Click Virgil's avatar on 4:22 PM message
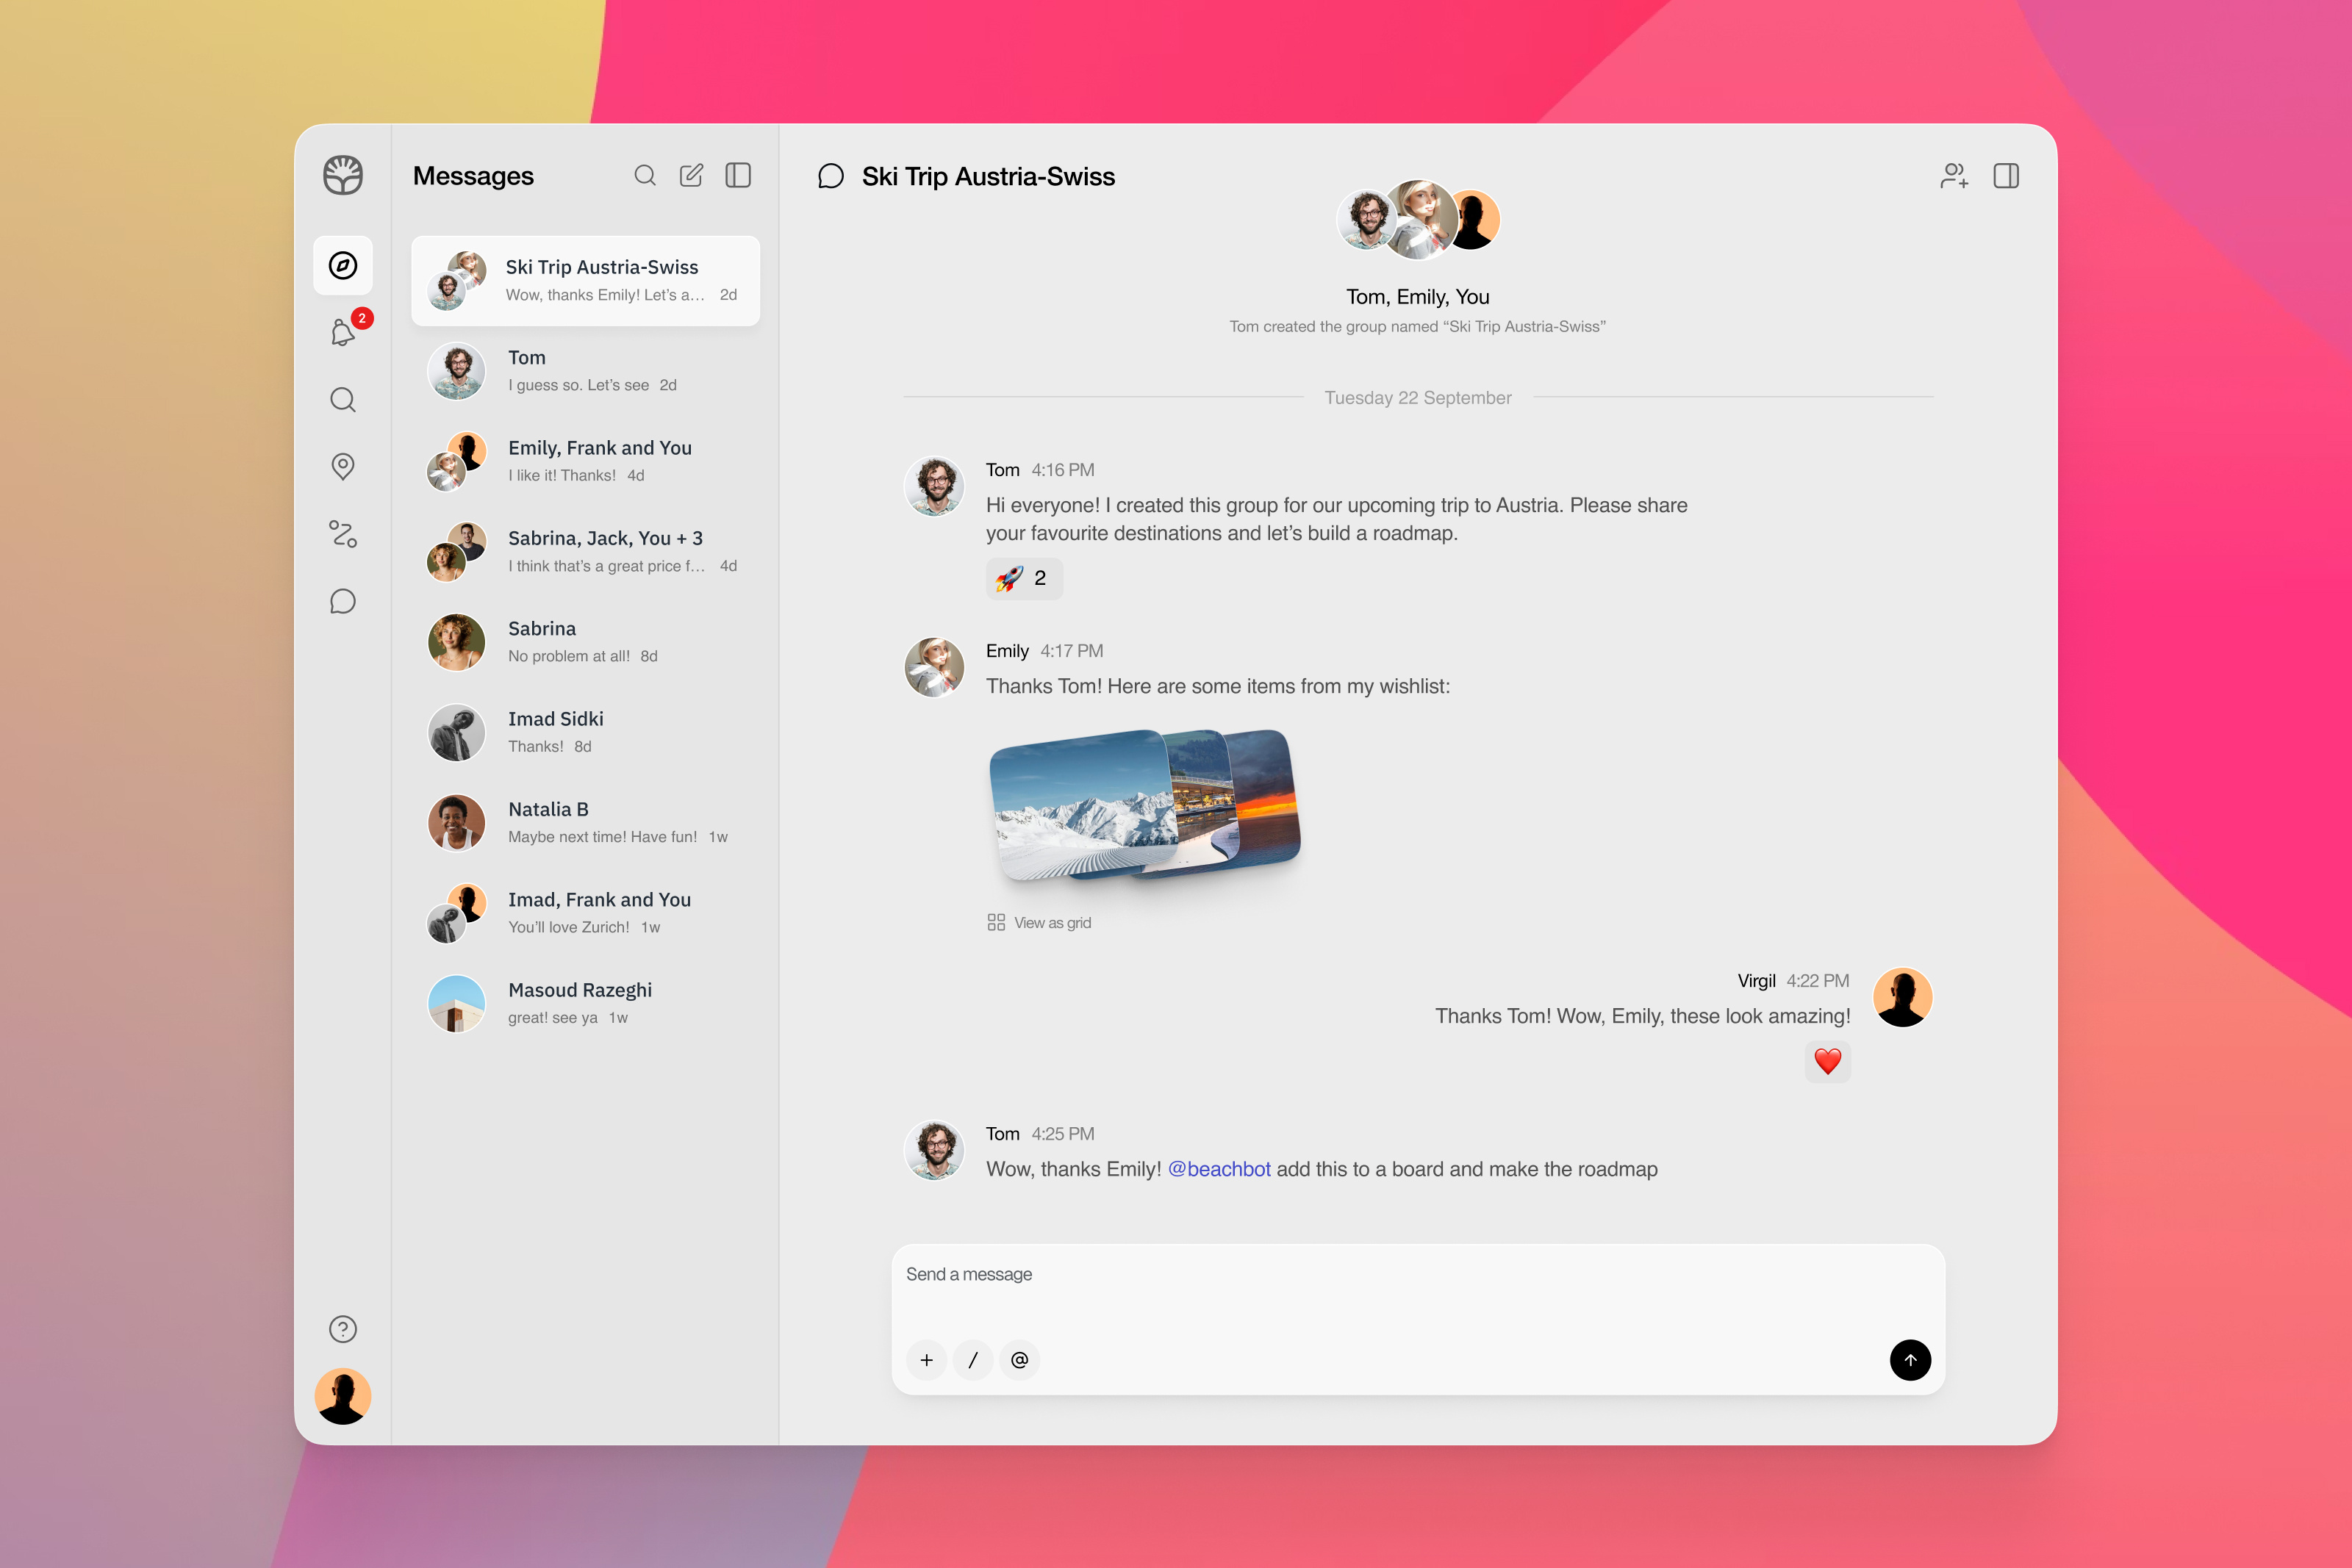2352x1568 pixels. (x=1902, y=998)
